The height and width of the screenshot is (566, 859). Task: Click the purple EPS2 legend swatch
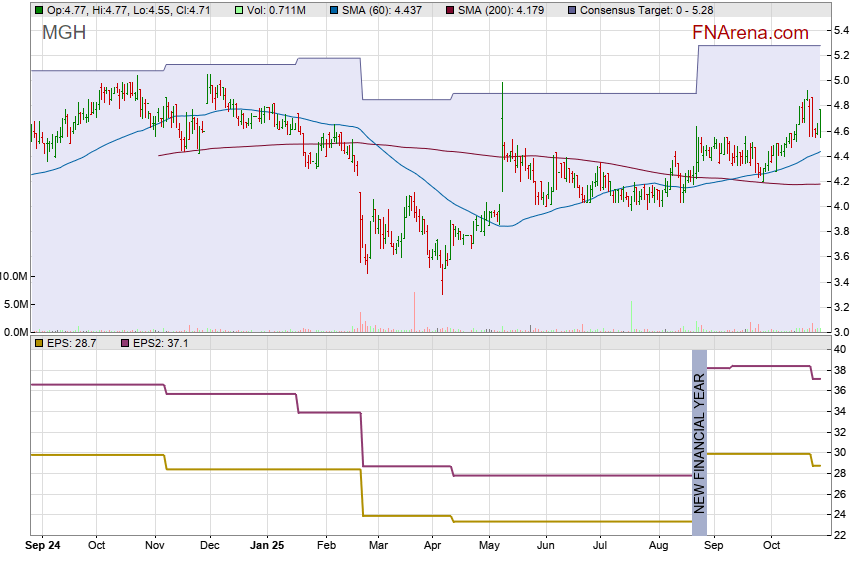tap(125, 343)
